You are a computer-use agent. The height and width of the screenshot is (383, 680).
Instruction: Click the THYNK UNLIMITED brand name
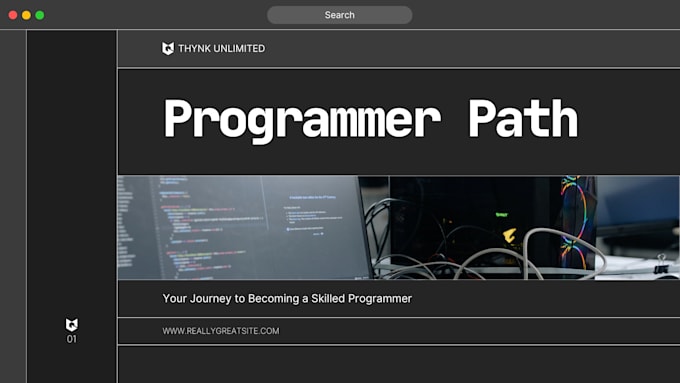tap(222, 49)
